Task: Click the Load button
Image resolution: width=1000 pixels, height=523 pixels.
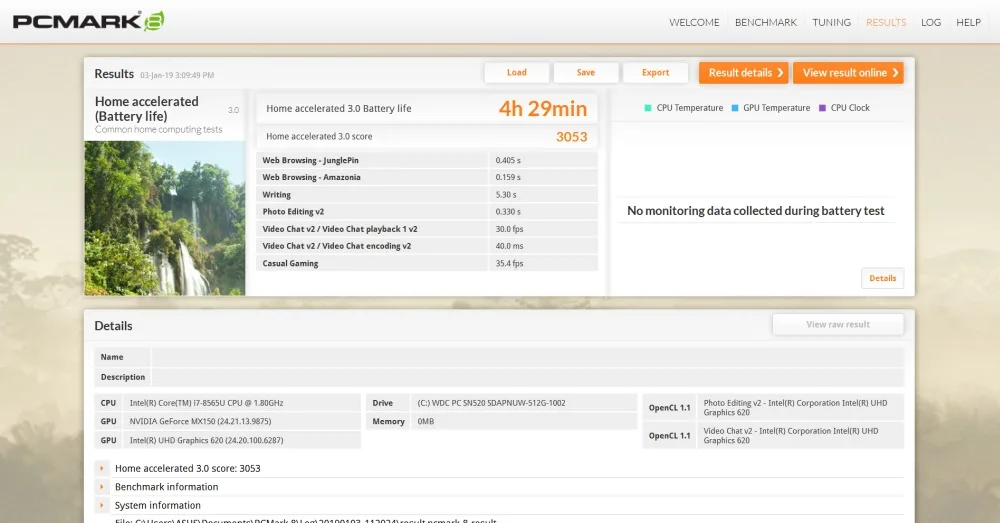Action: 517,73
